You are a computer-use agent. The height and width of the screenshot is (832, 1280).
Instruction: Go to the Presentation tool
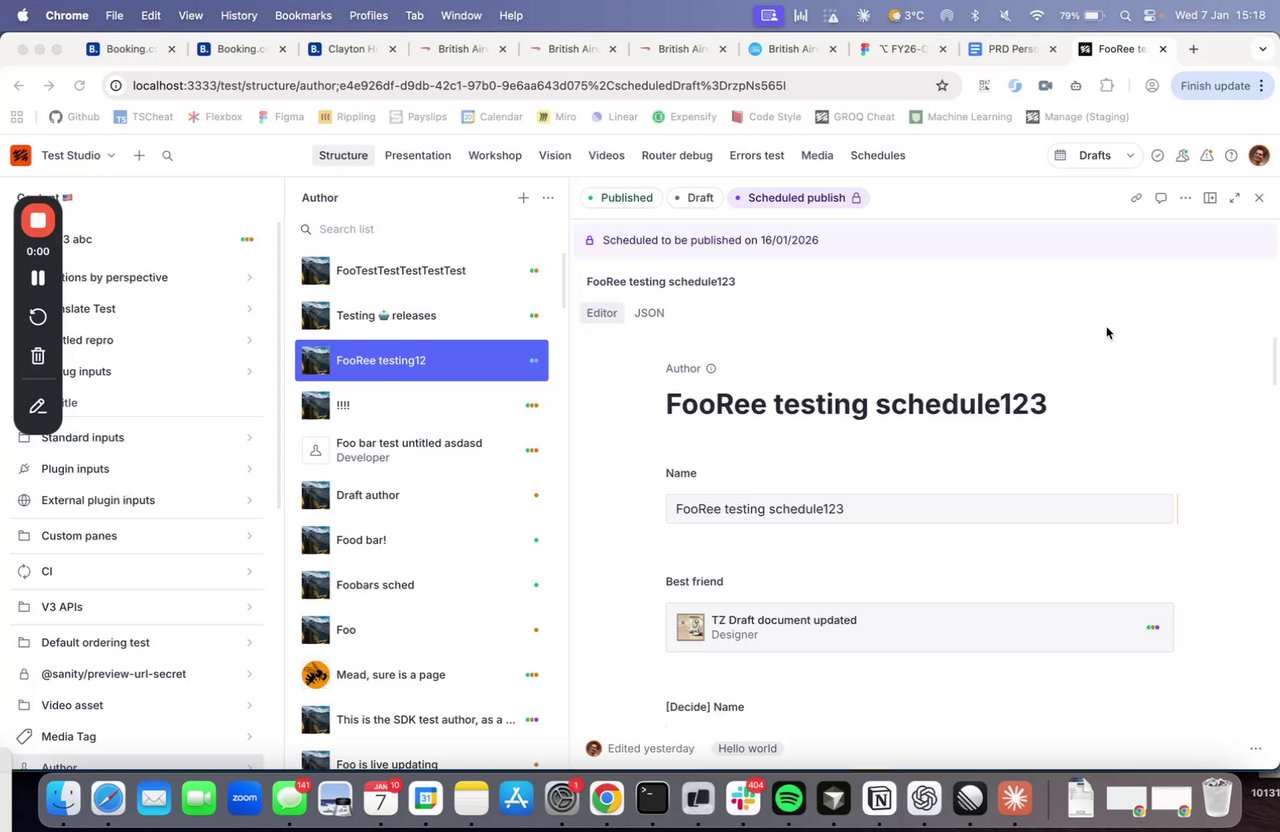click(x=418, y=156)
